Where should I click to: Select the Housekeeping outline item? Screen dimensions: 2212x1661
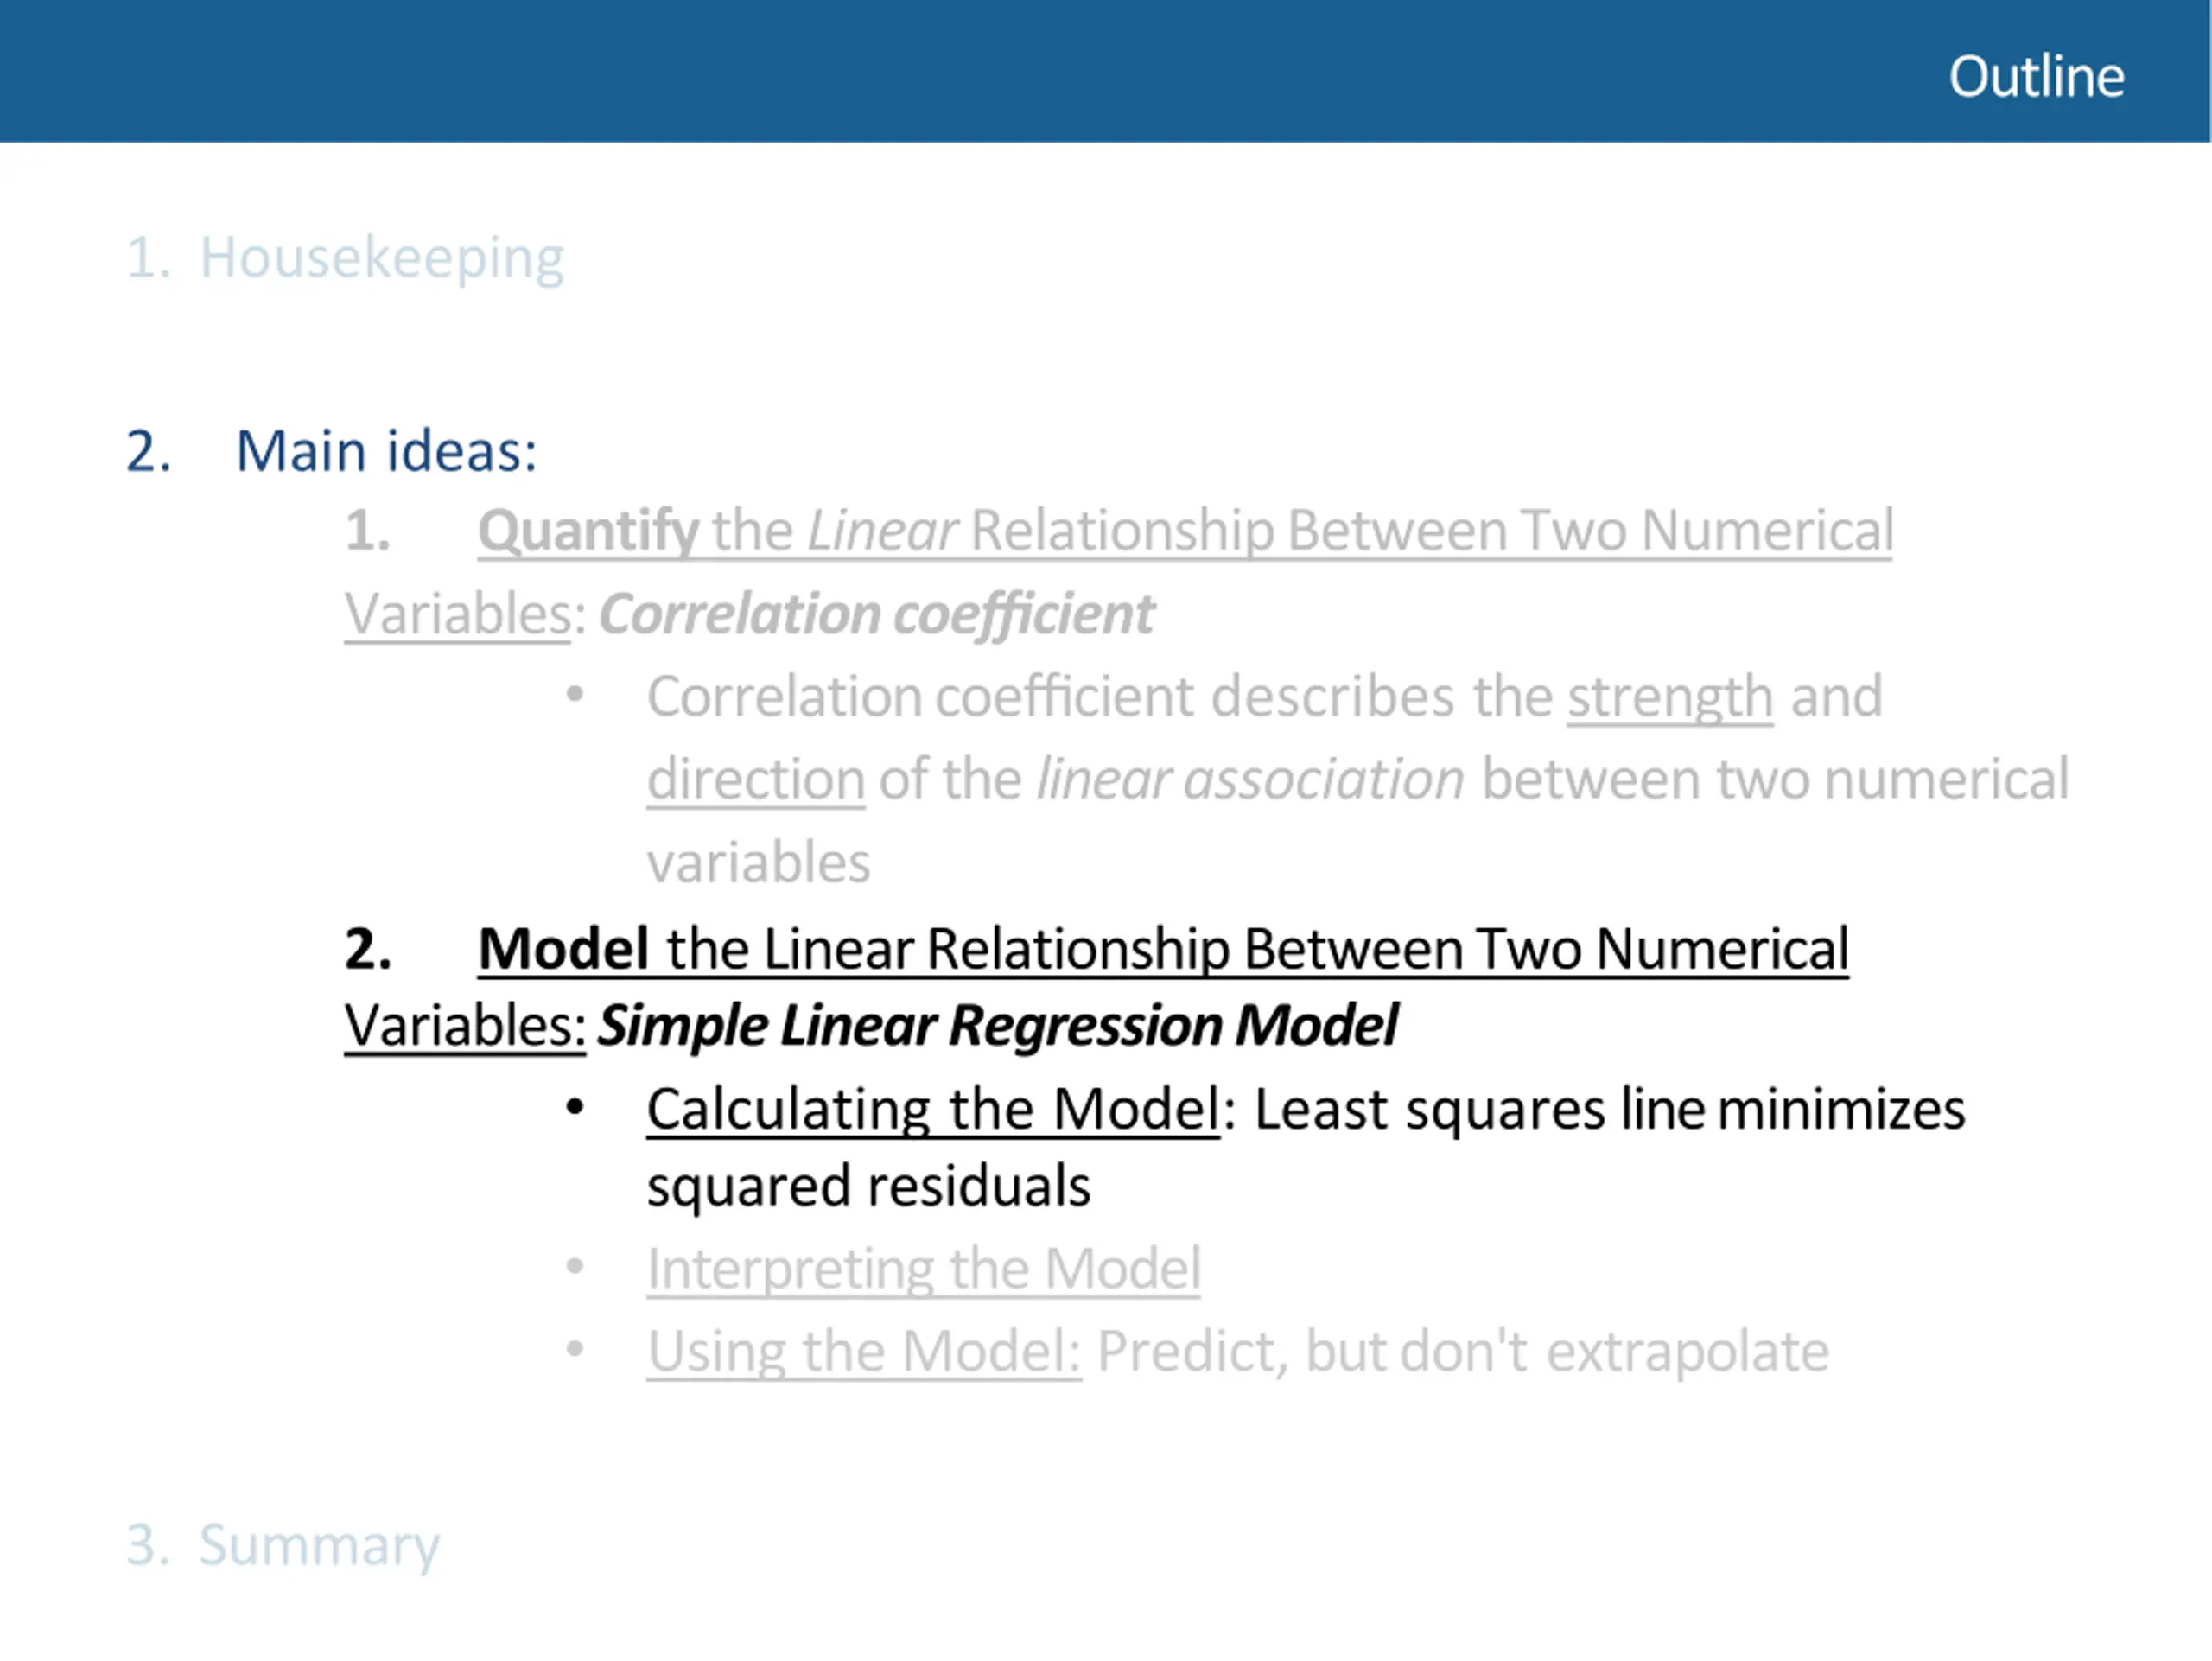pyautogui.click(x=345, y=259)
